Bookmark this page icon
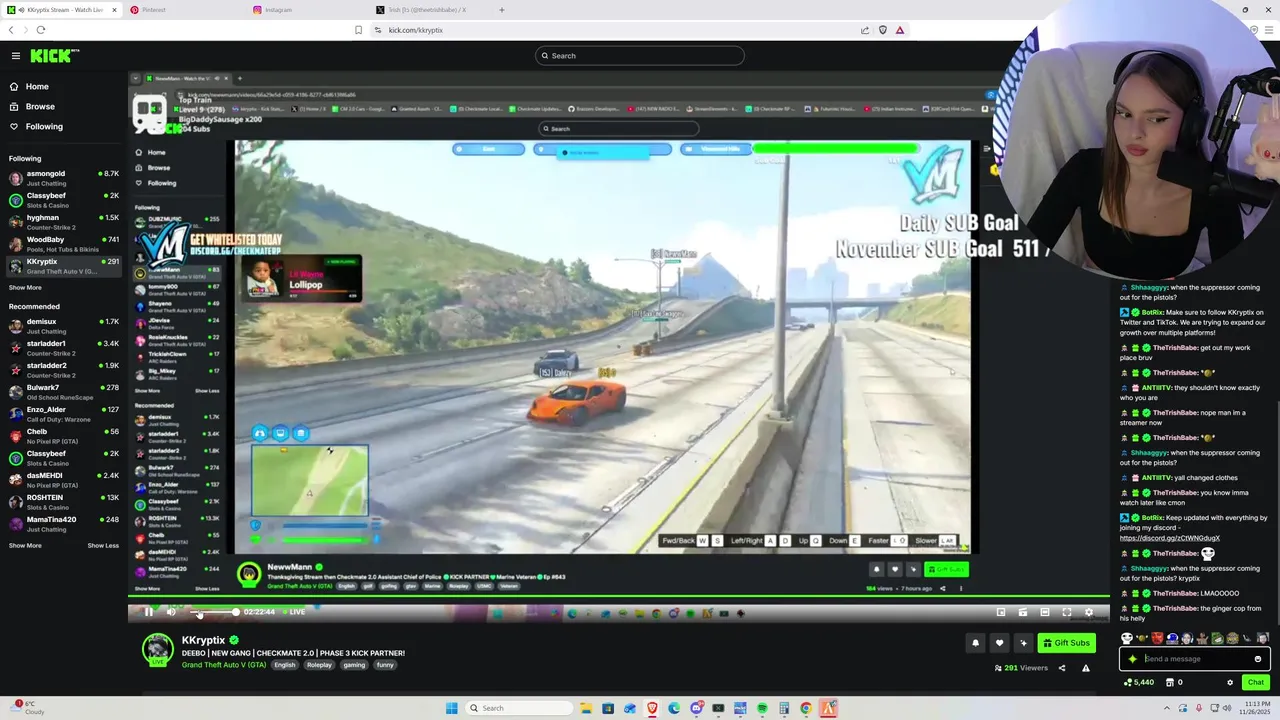This screenshot has height=720, width=1280. tap(358, 30)
